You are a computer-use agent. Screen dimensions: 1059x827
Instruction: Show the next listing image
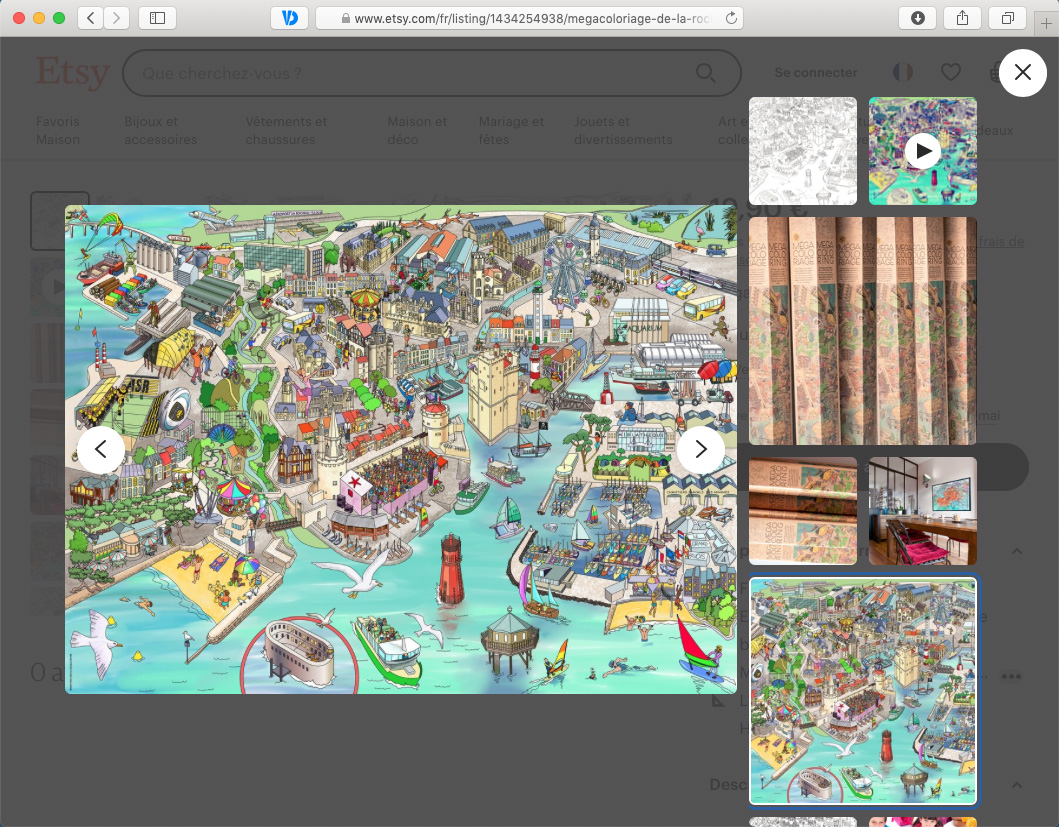point(700,449)
